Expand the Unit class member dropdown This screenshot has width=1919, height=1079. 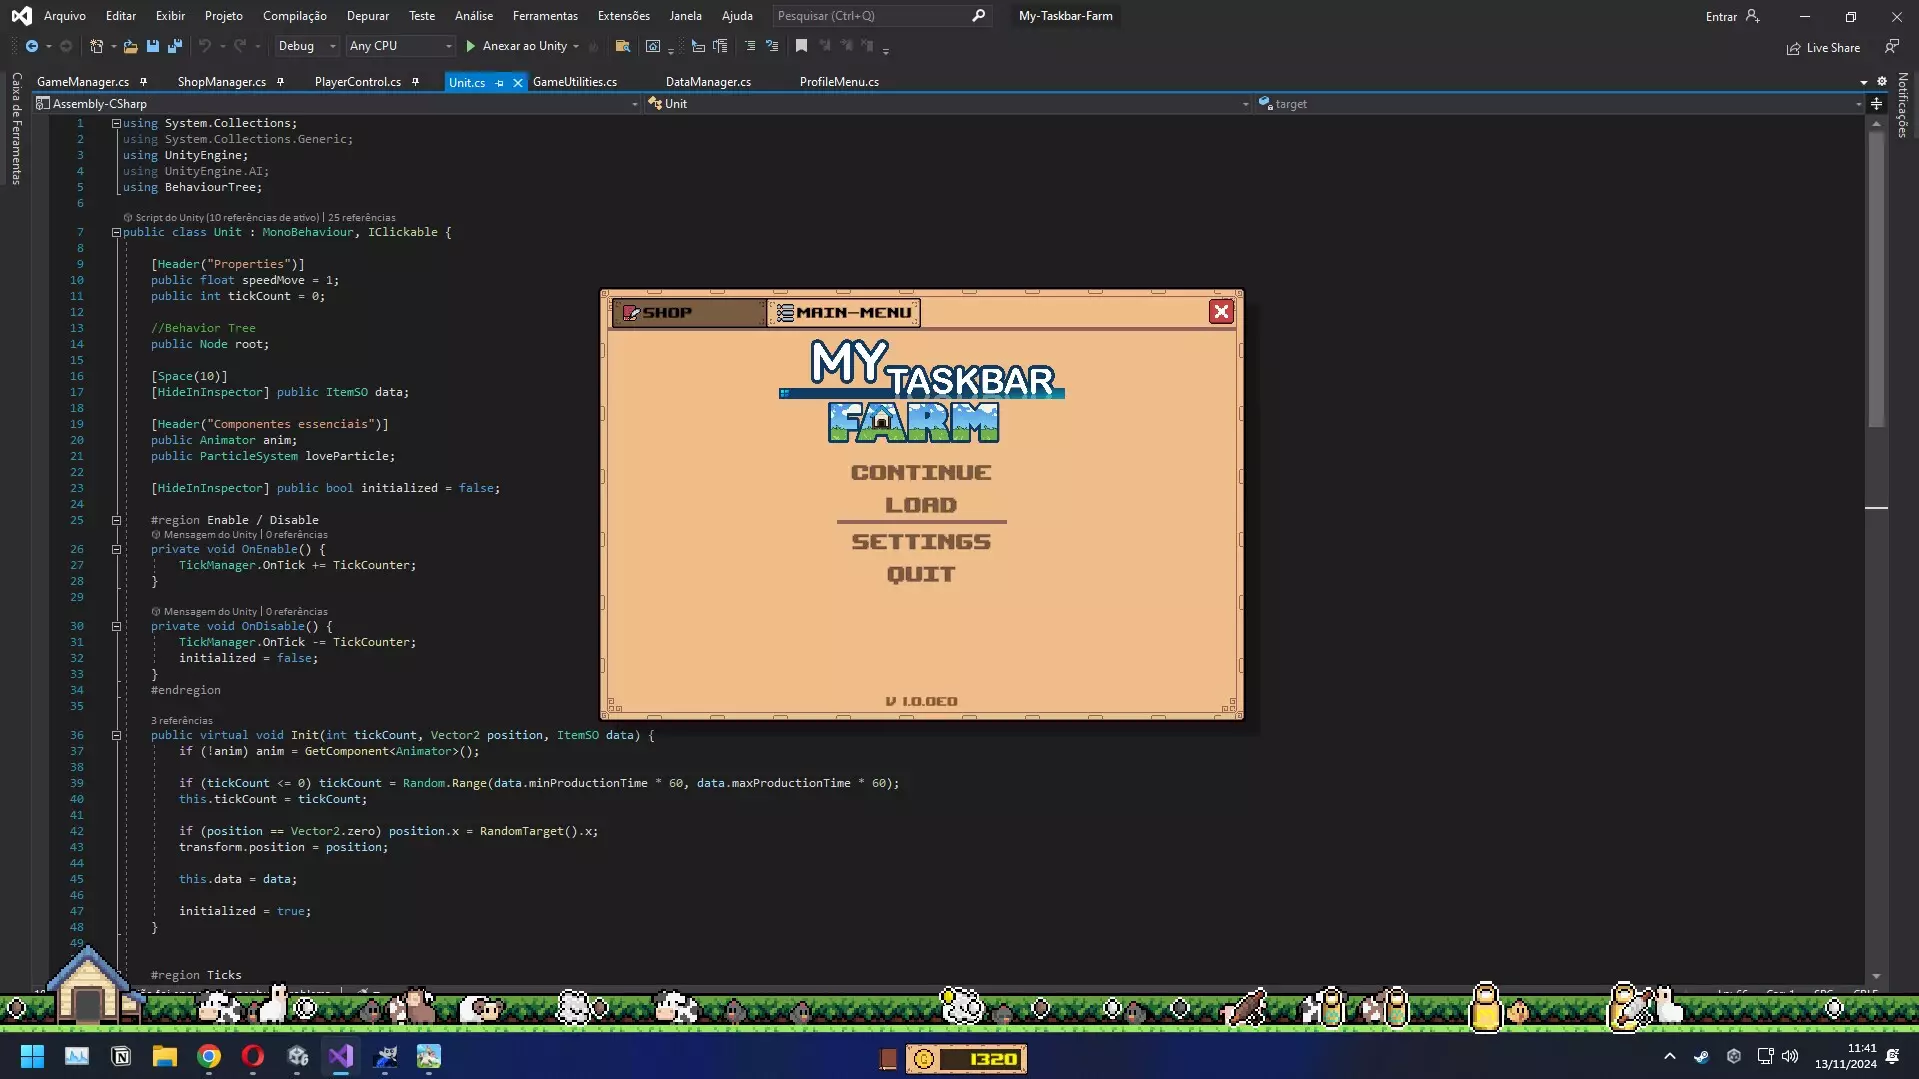1244,103
